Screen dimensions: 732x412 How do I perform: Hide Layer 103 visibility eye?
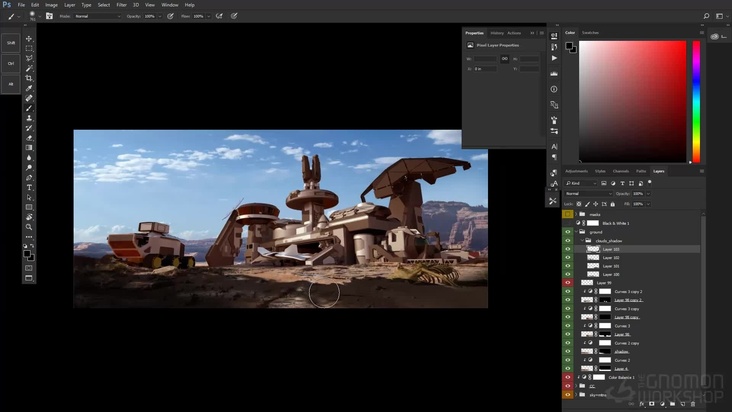568,249
